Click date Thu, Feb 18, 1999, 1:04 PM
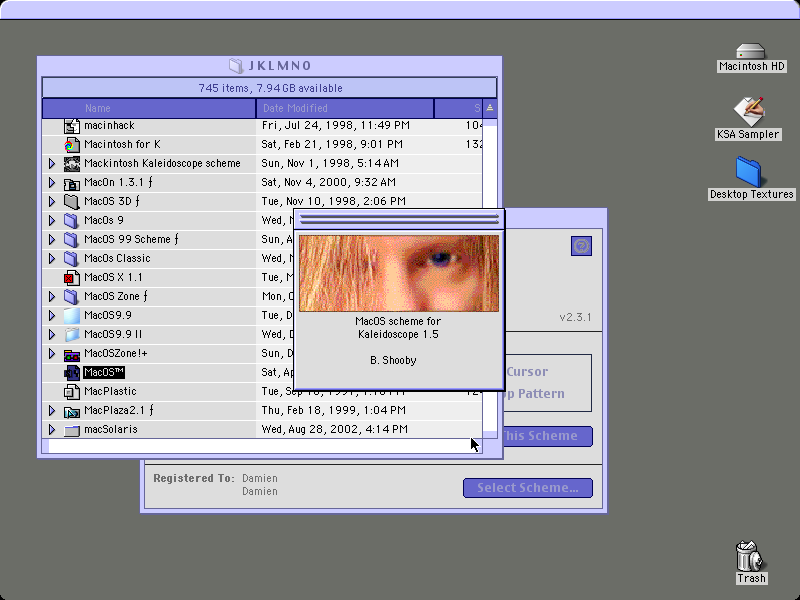The width and height of the screenshot is (800, 600). [x=334, y=410]
